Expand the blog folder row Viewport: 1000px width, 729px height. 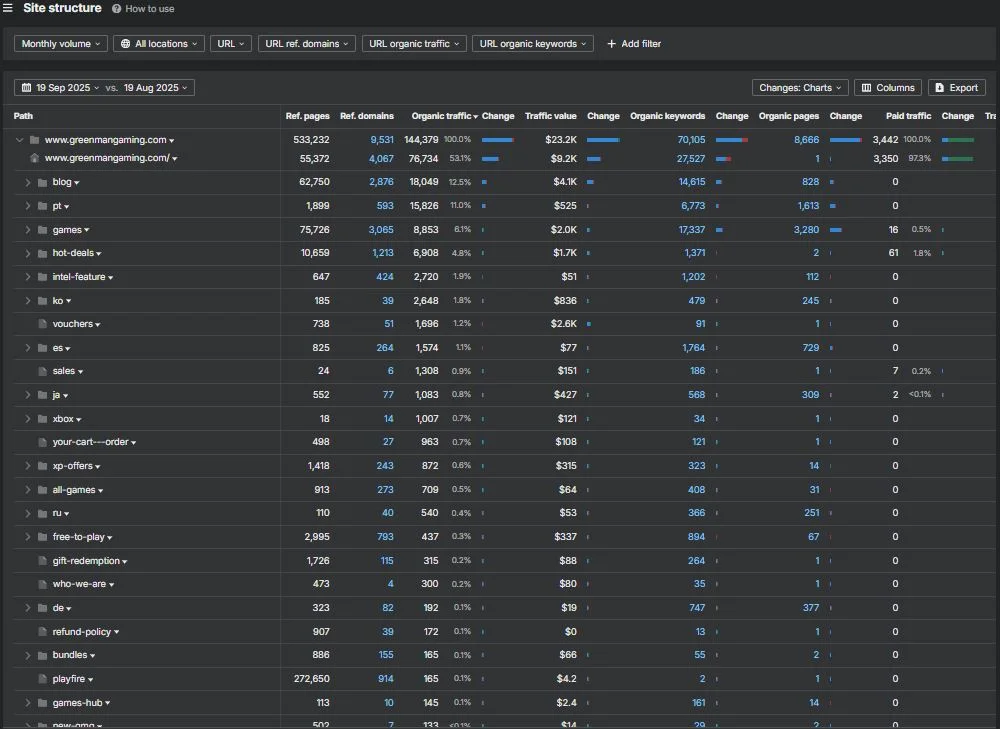27,182
